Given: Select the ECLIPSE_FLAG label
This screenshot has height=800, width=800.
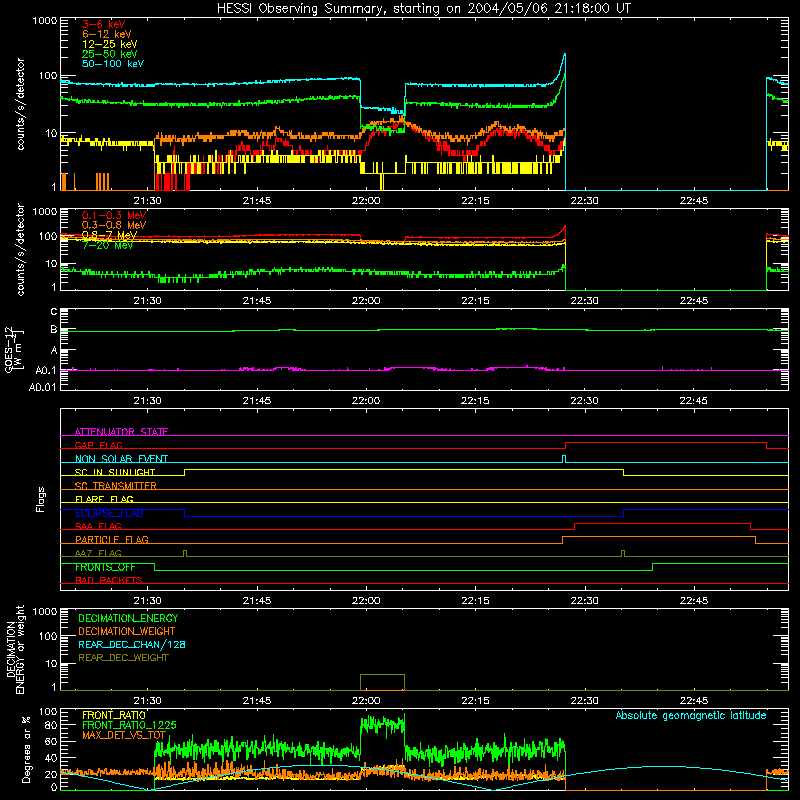Looking at the screenshot, I should tap(109, 513).
